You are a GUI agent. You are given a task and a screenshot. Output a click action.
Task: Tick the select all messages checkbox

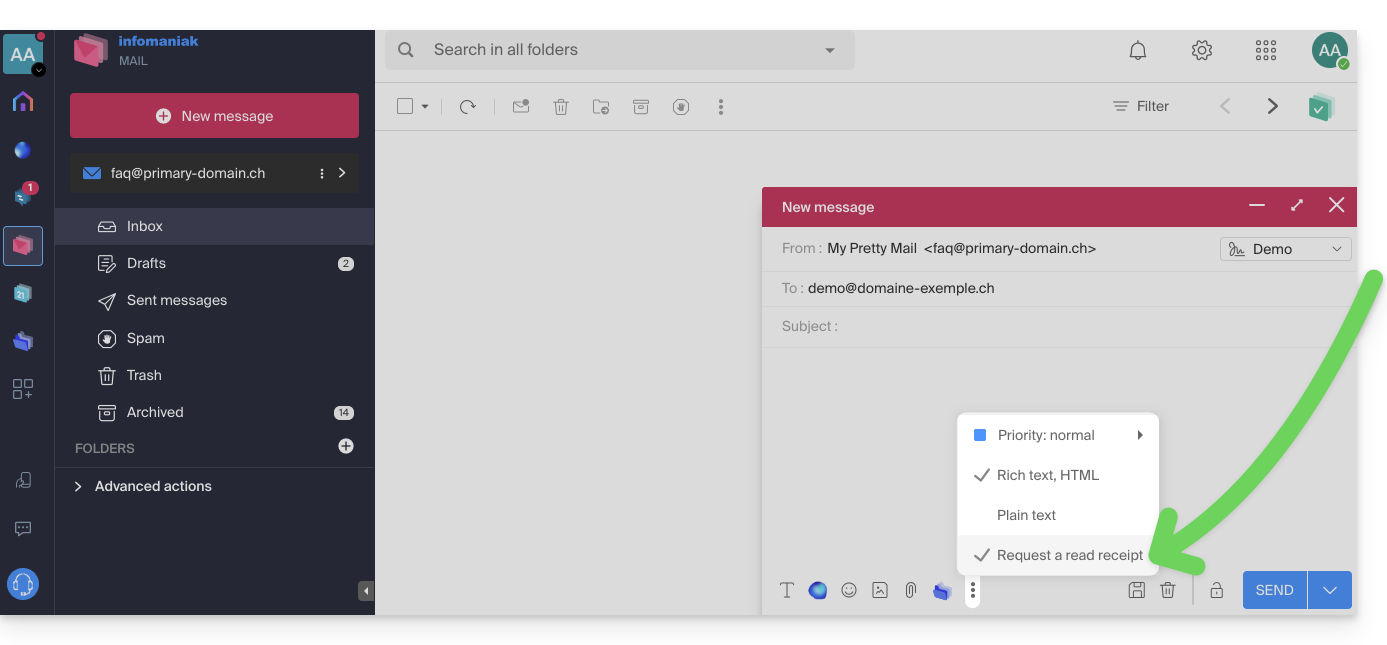(405, 106)
